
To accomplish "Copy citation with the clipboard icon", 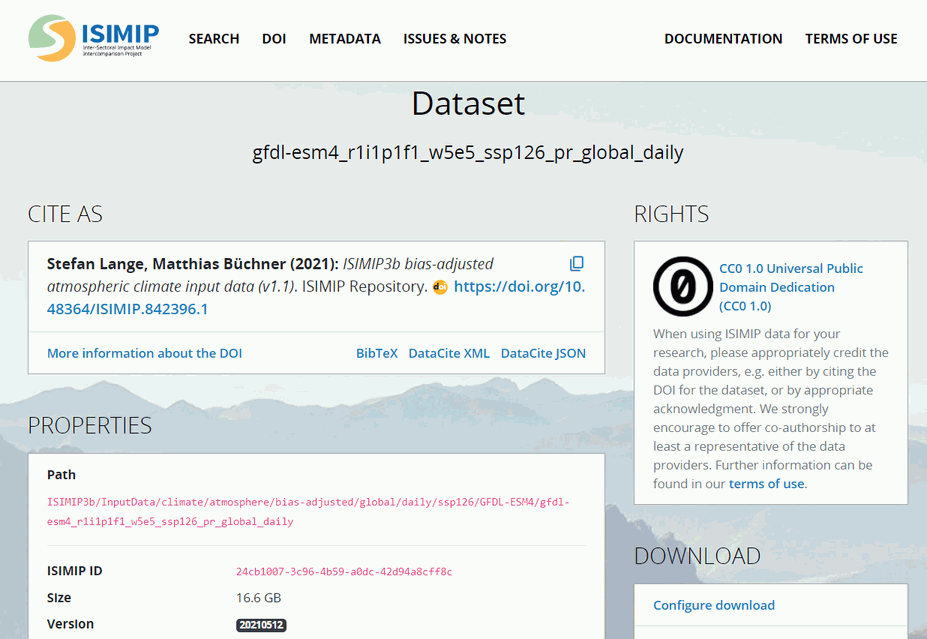I will [576, 263].
